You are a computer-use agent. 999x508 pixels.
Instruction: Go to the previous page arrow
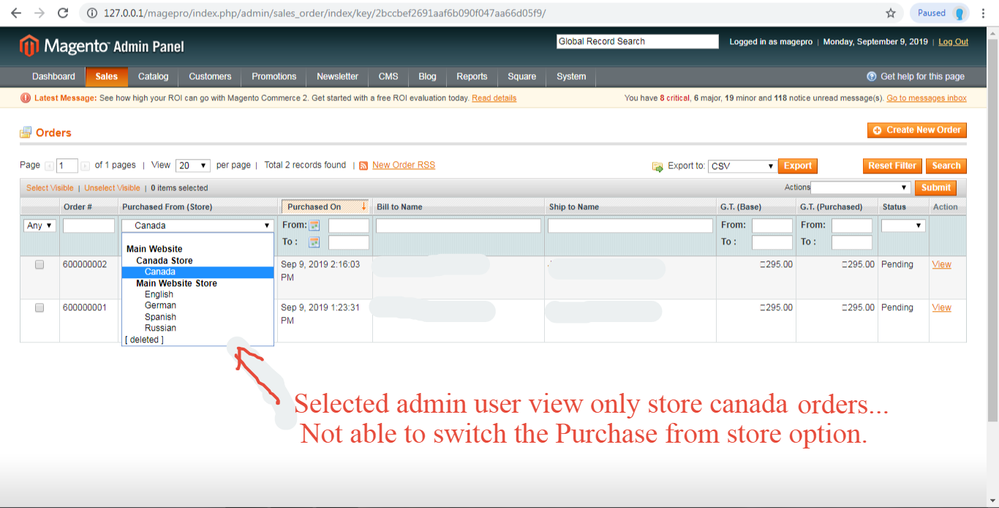pyautogui.click(x=49, y=166)
